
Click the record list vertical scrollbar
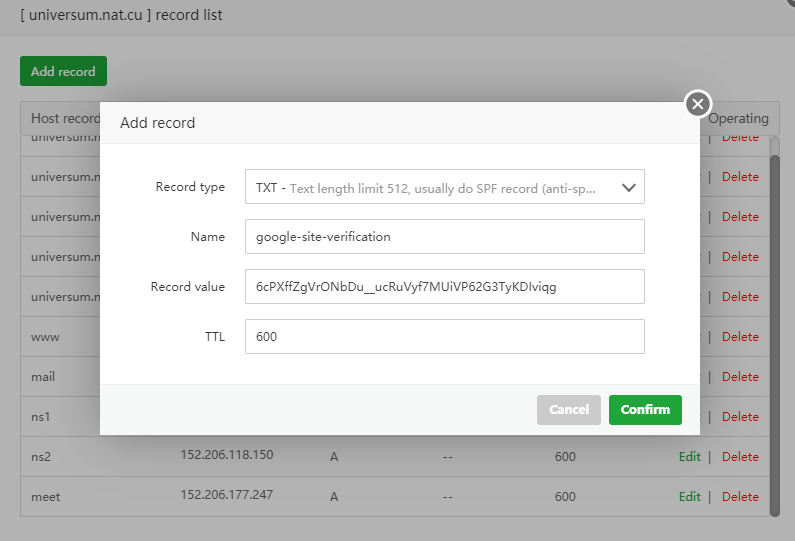coord(774,330)
